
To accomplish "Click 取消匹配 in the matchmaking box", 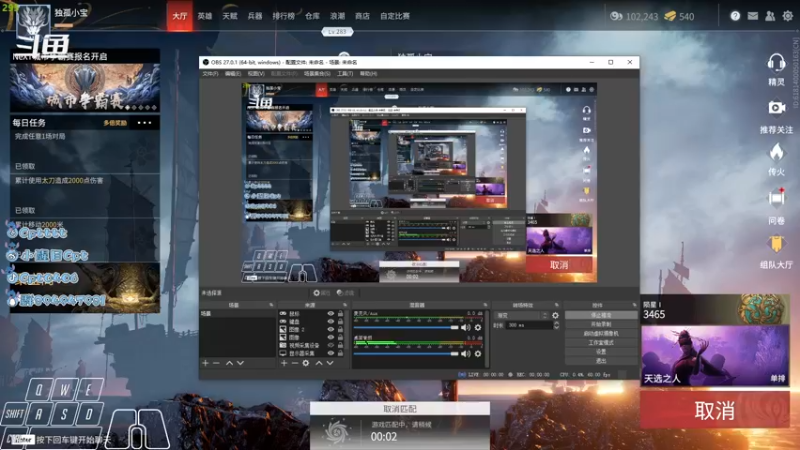I will click(400, 409).
